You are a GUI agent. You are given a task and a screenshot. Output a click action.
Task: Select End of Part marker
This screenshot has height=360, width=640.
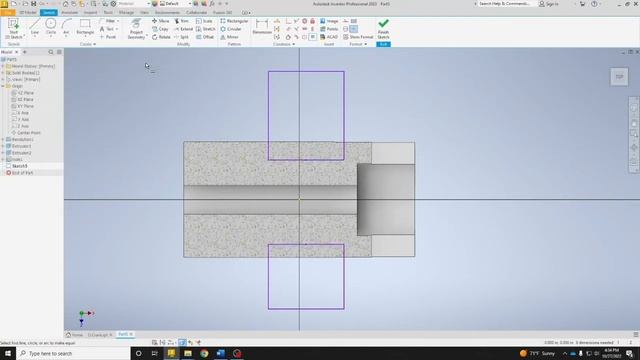(20, 173)
